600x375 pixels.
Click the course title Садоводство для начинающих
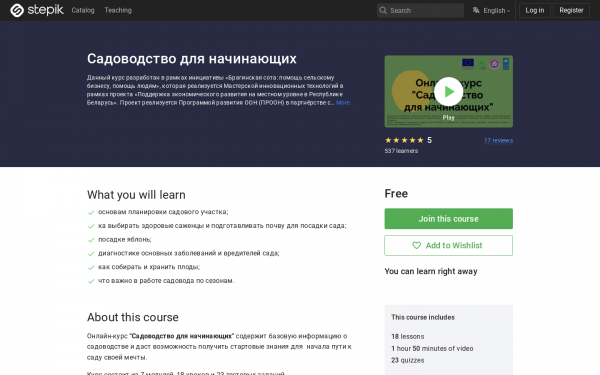pos(192,59)
